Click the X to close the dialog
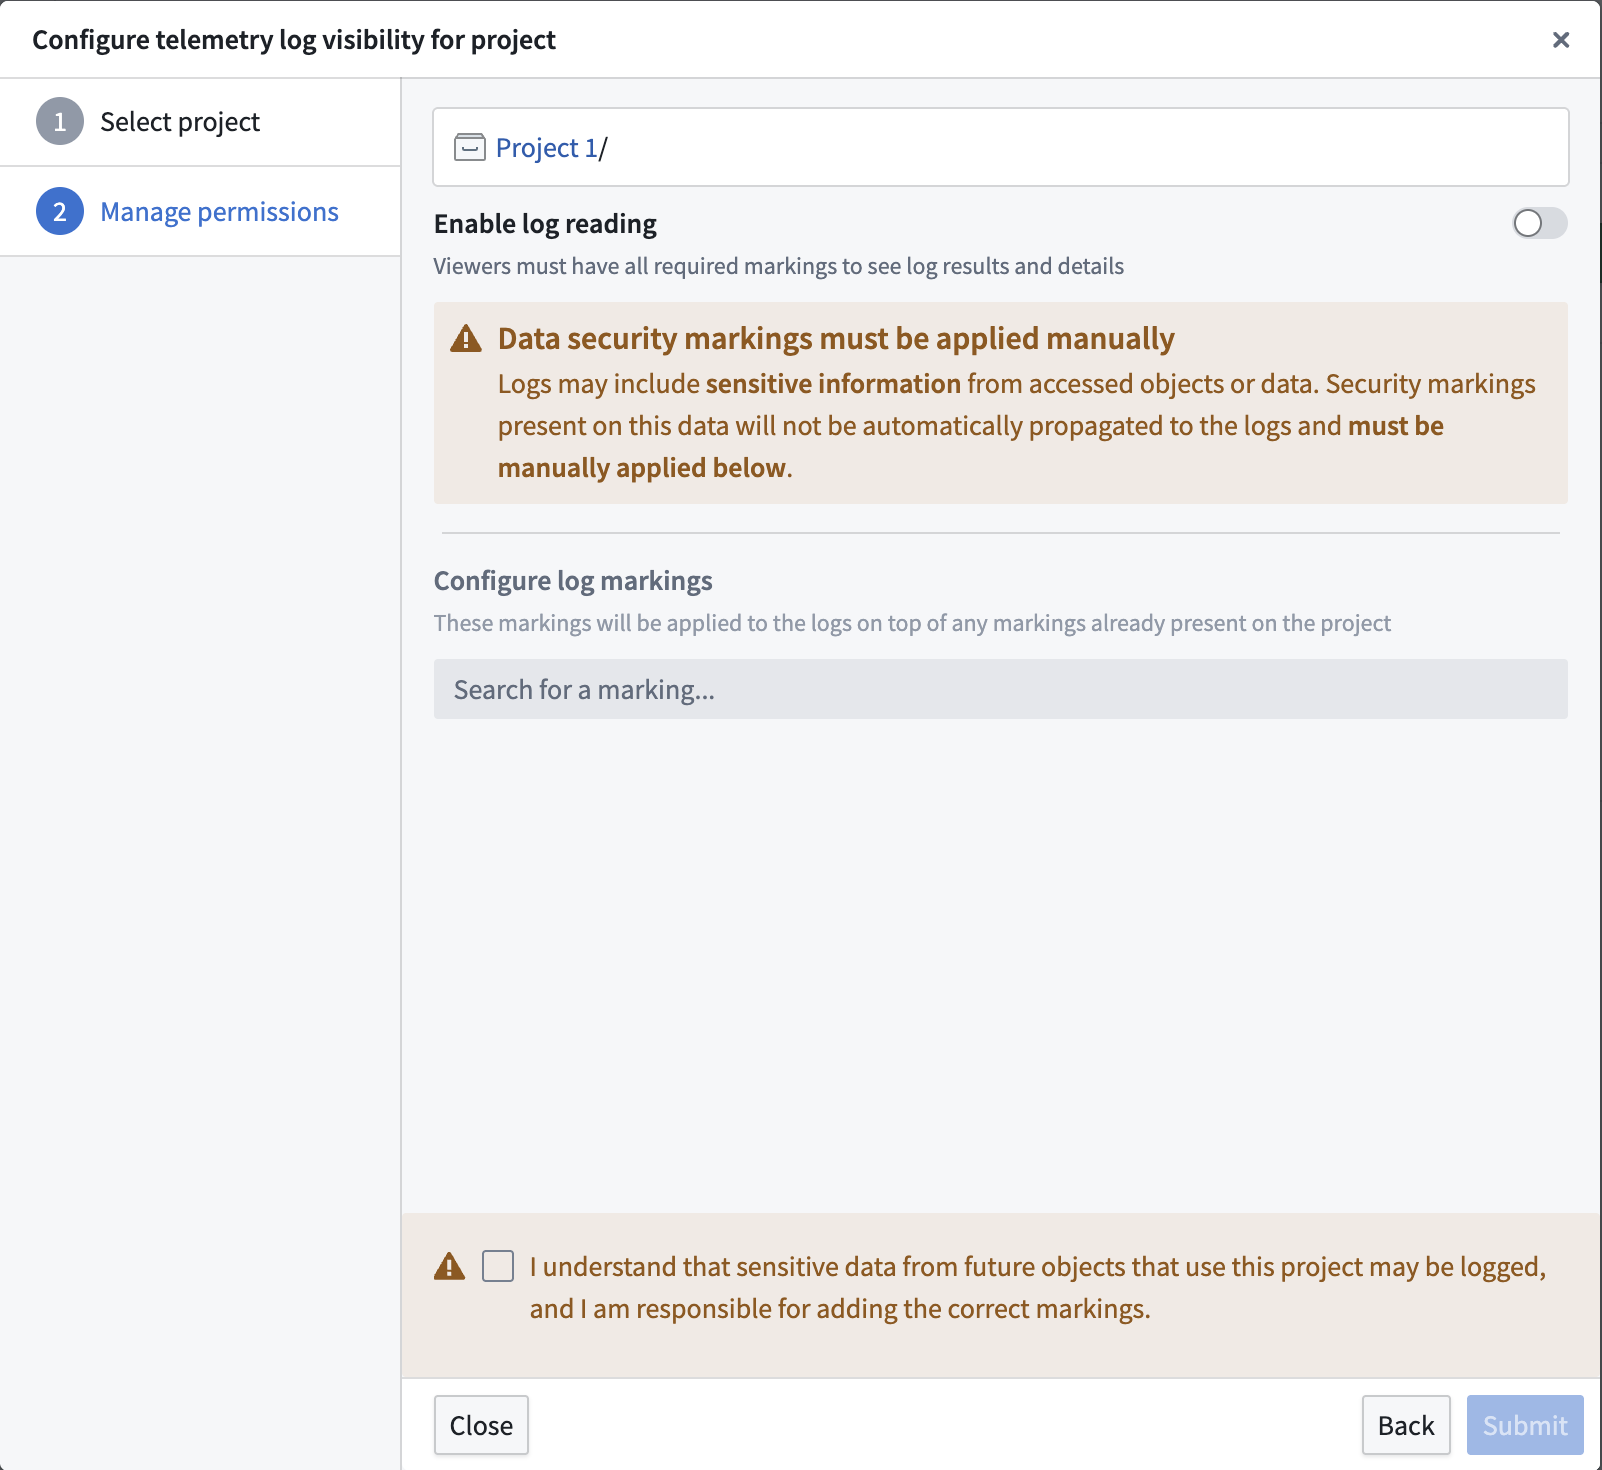This screenshot has width=1602, height=1470. click(1560, 40)
